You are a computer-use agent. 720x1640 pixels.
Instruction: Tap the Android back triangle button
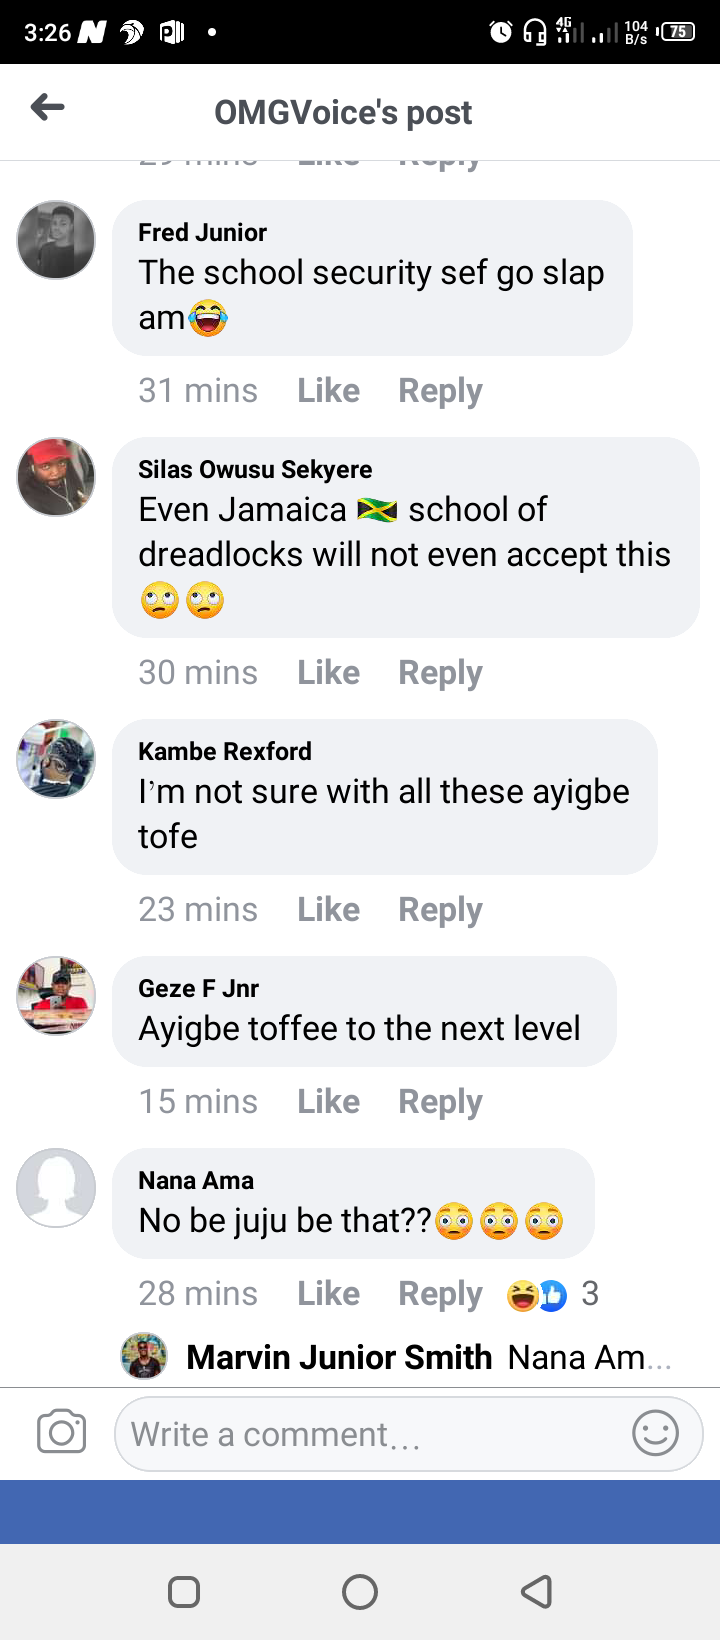click(x=537, y=1591)
